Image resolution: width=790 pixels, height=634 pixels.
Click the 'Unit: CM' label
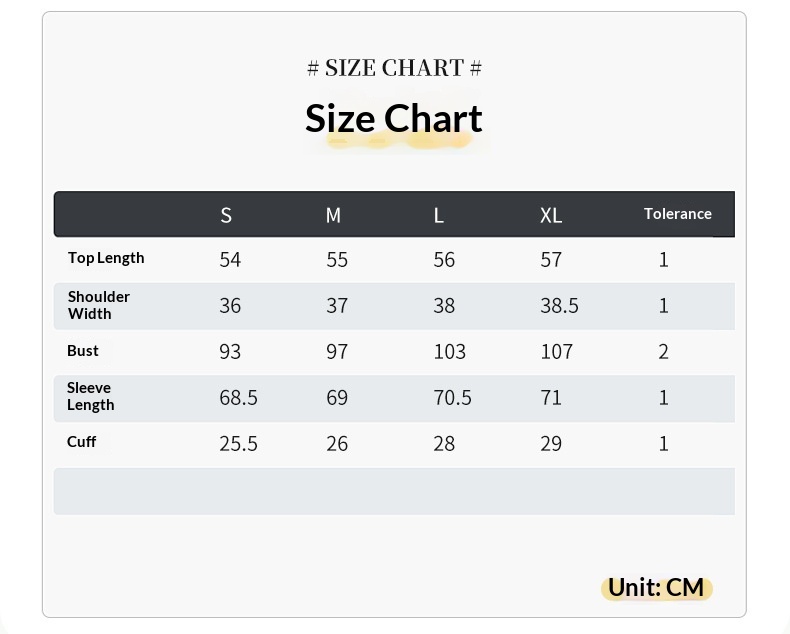coord(656,587)
